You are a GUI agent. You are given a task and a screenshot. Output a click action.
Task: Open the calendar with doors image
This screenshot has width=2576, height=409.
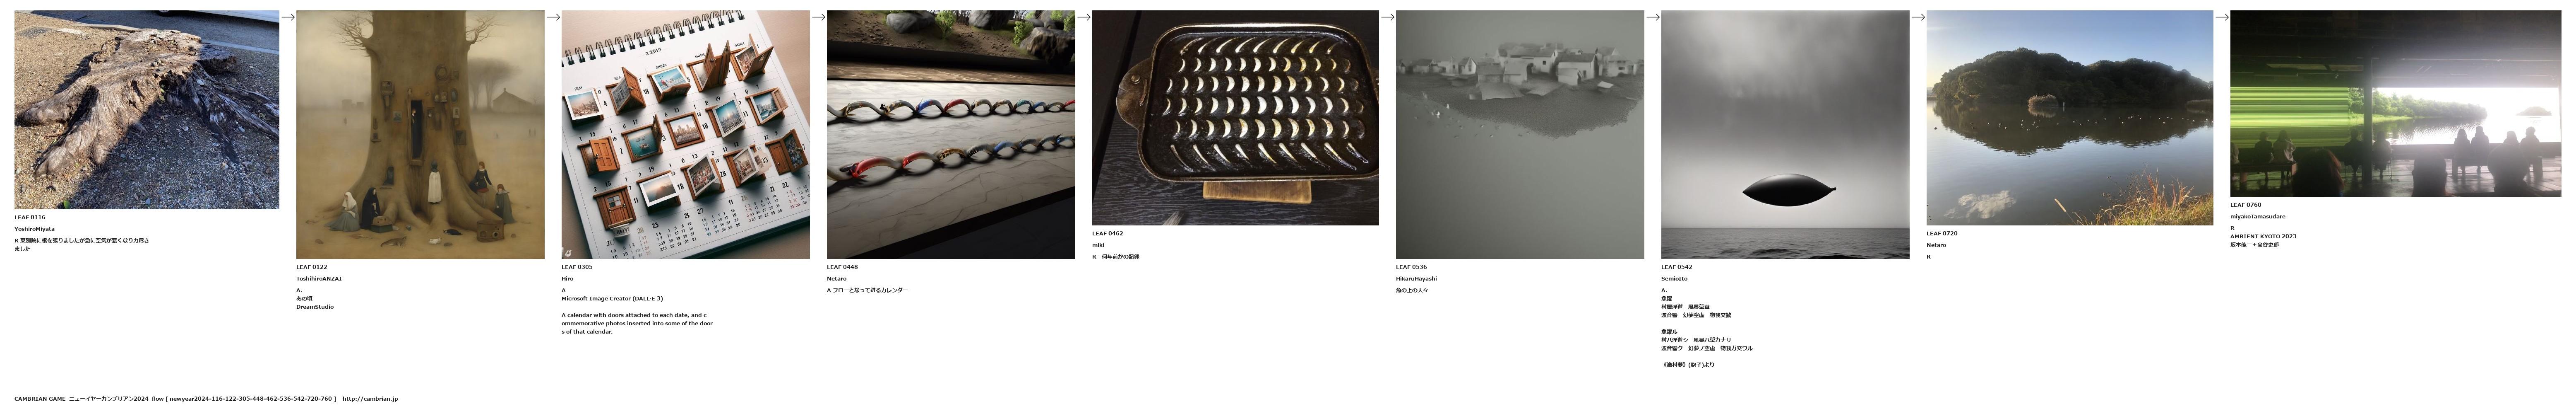(685, 135)
